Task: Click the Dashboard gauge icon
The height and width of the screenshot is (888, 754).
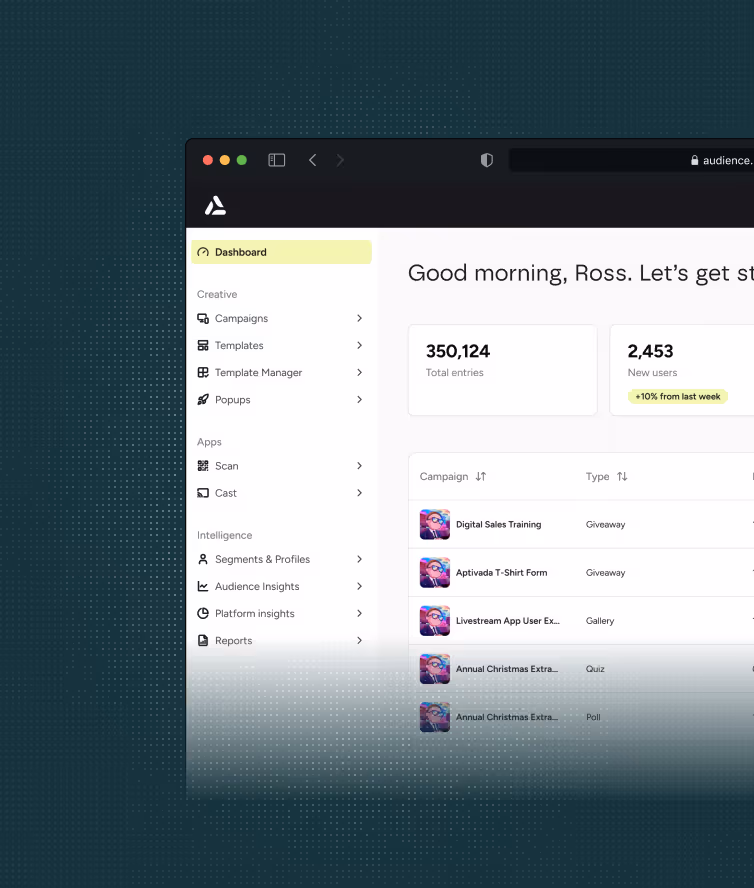Action: pyautogui.click(x=203, y=252)
